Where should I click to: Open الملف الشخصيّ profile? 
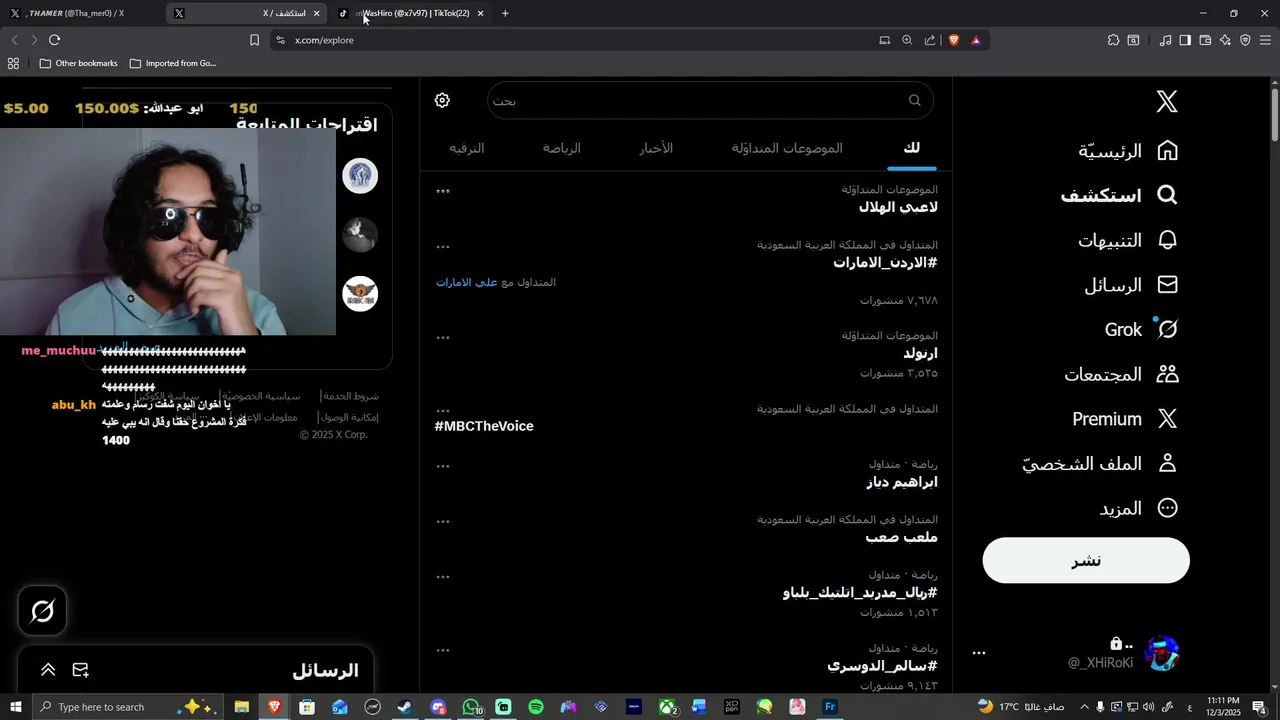[1100, 463]
